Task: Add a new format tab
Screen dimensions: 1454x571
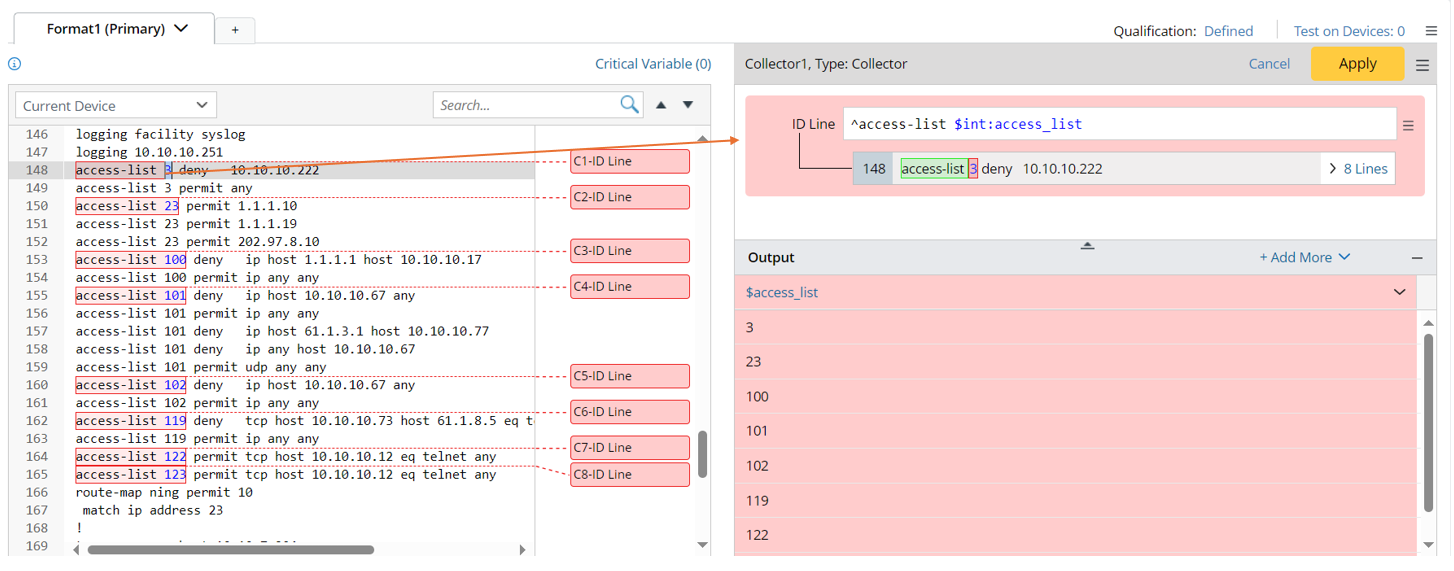Action: (235, 30)
